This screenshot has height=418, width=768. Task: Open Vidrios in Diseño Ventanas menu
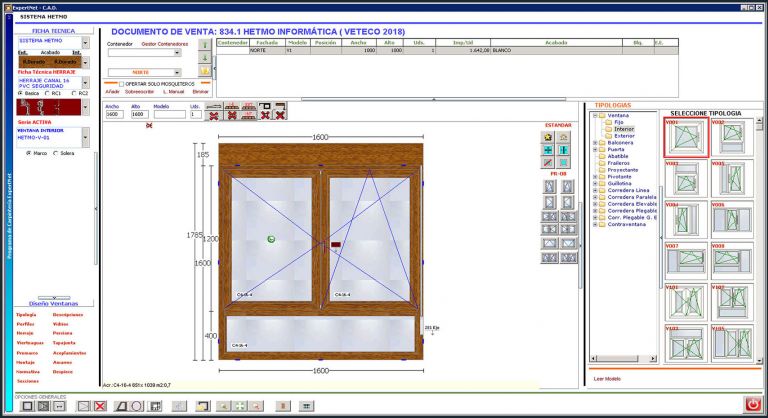tap(61, 324)
